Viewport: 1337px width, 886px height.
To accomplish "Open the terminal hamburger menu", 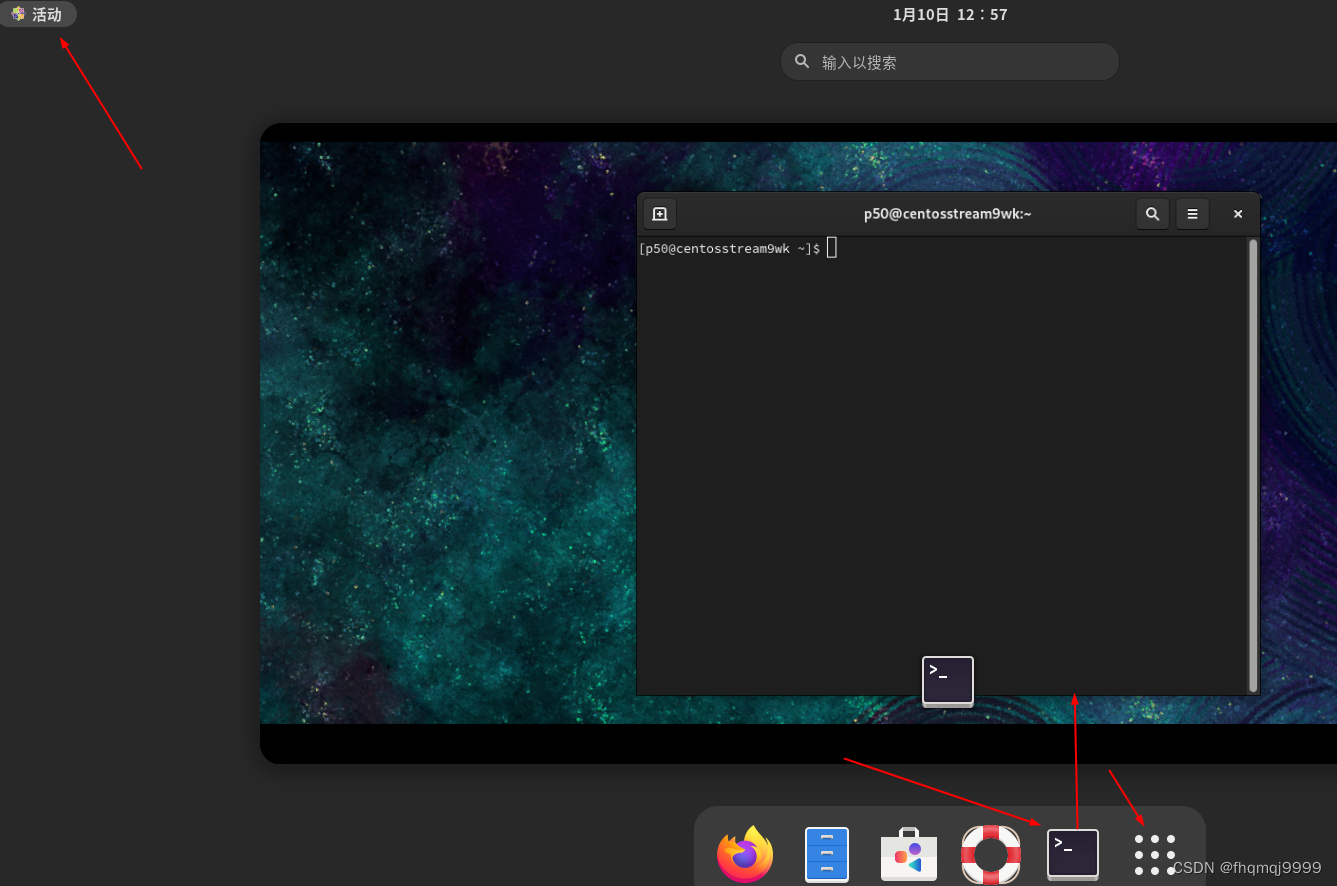I will point(1192,213).
